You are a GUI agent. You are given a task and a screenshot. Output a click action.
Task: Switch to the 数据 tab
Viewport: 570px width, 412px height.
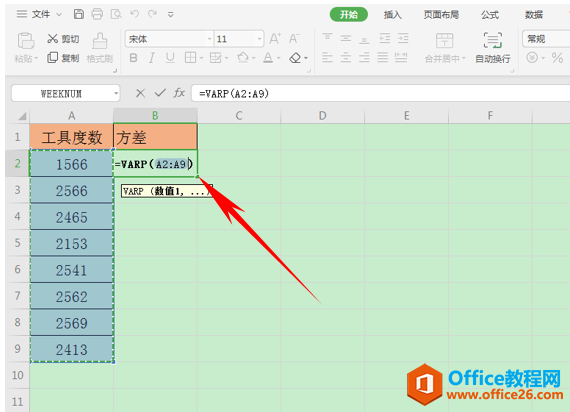click(534, 15)
